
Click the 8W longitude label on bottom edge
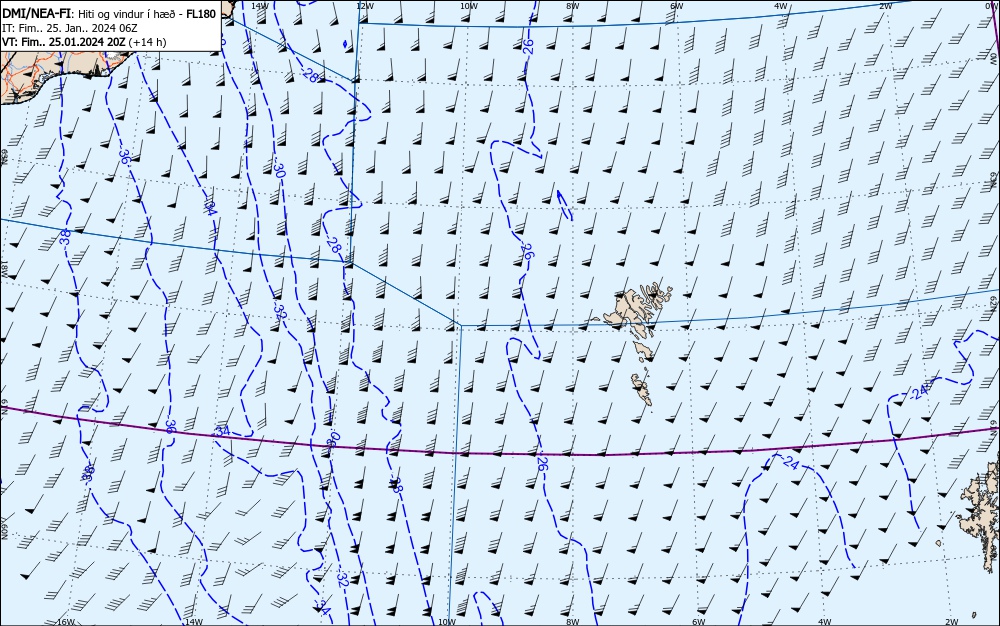click(573, 622)
